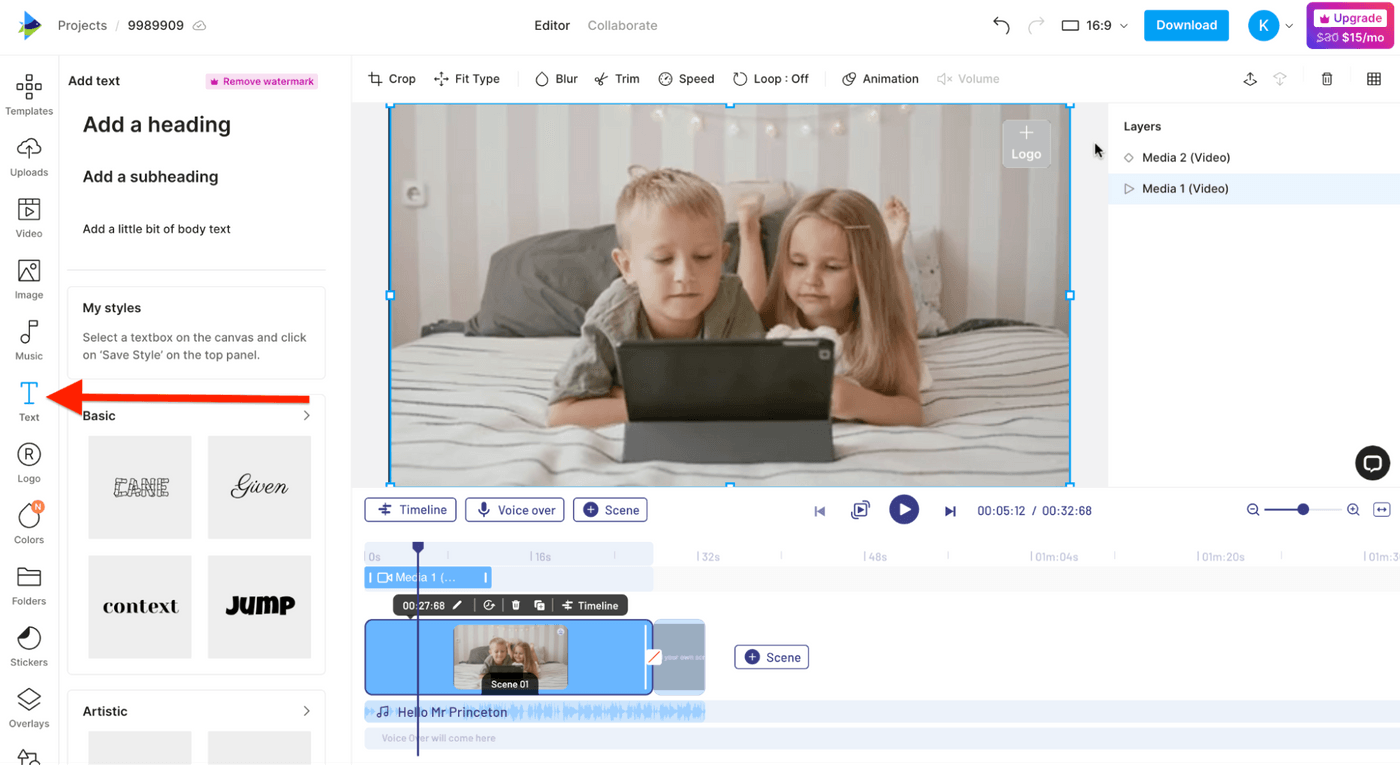Open the chat support bubble

[x=1372, y=463]
